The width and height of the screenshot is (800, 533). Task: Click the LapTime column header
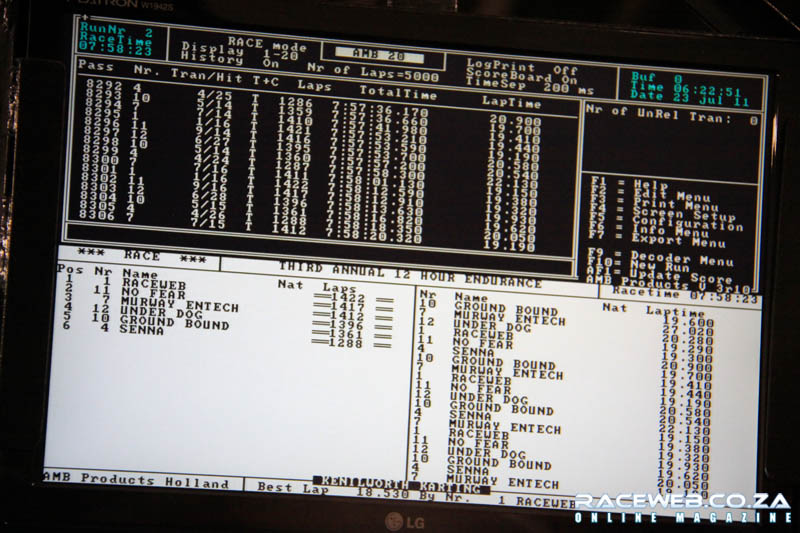click(512, 103)
